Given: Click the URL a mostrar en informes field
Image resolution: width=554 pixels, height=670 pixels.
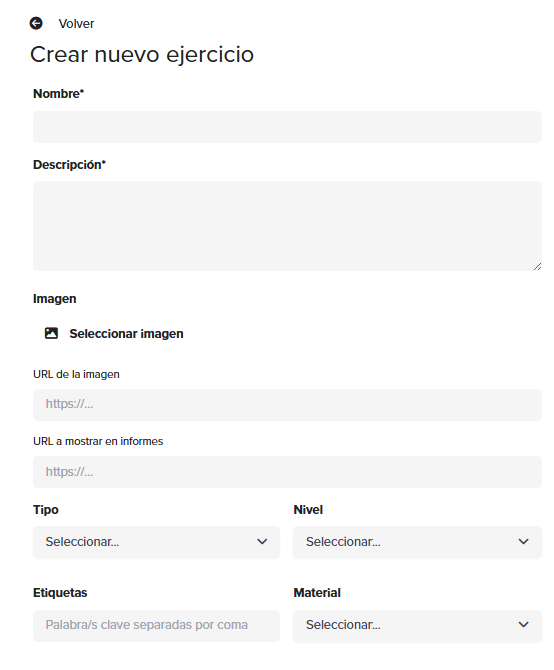Looking at the screenshot, I should click(287, 472).
